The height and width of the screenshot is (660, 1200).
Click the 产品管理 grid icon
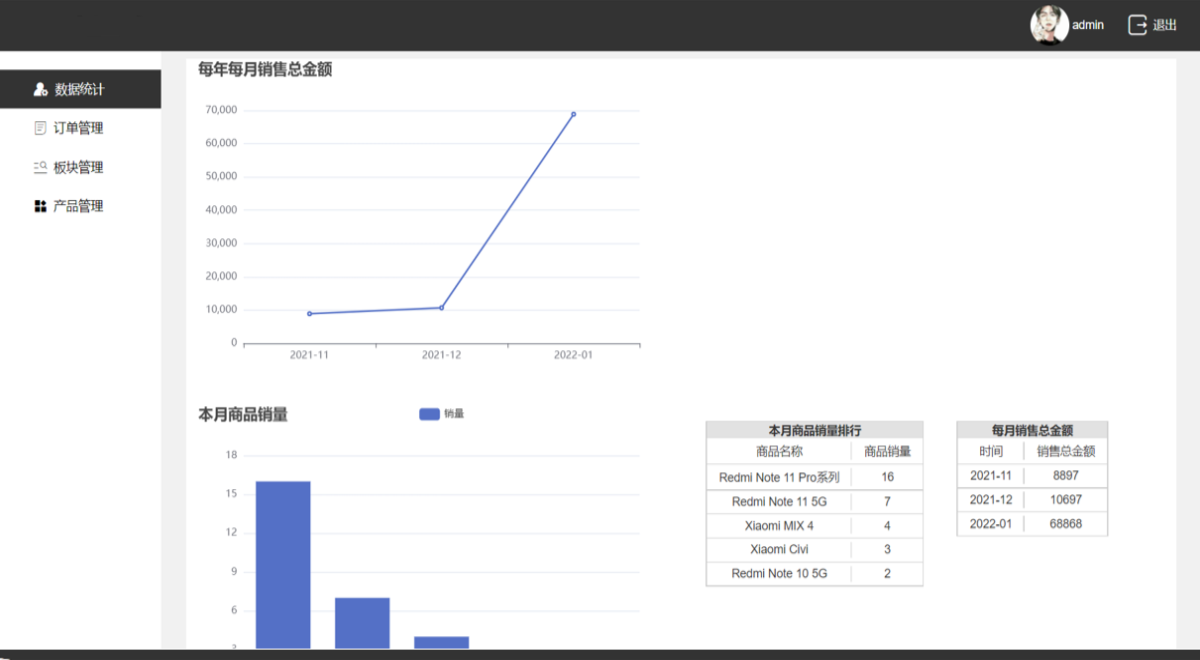click(x=40, y=206)
